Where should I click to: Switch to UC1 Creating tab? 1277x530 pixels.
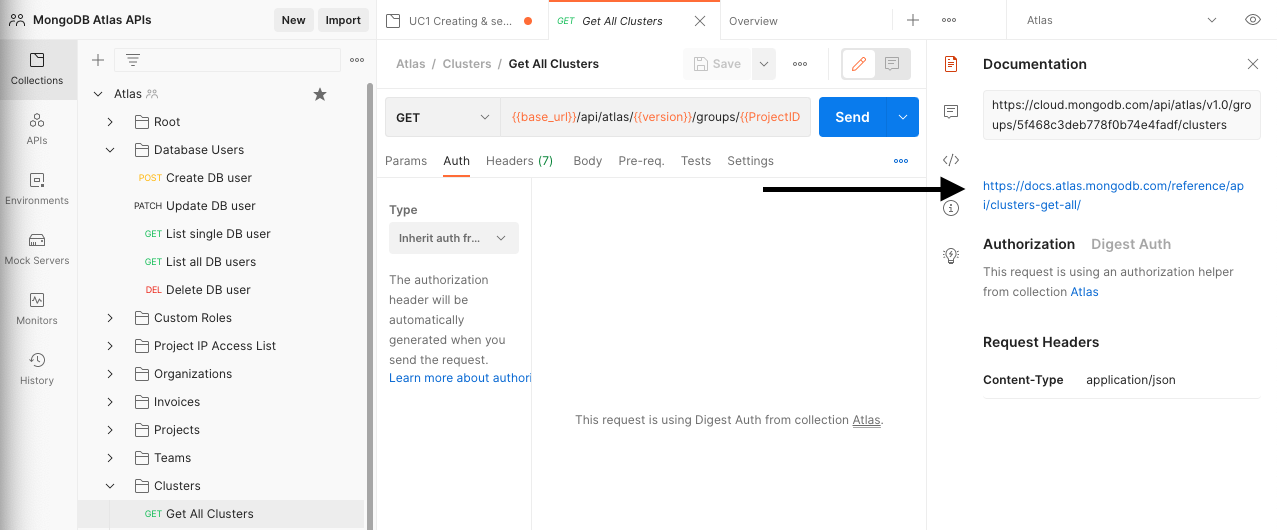pyautogui.click(x=463, y=21)
